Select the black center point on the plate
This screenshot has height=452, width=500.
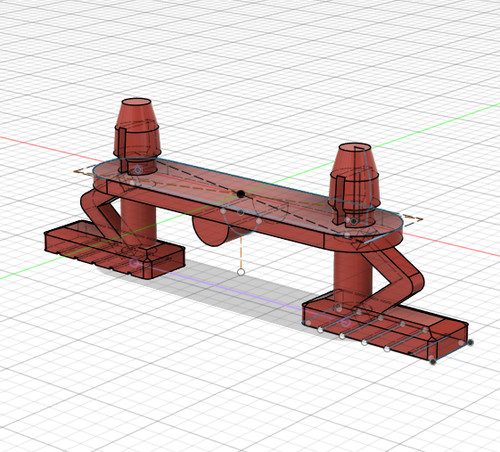[241, 194]
